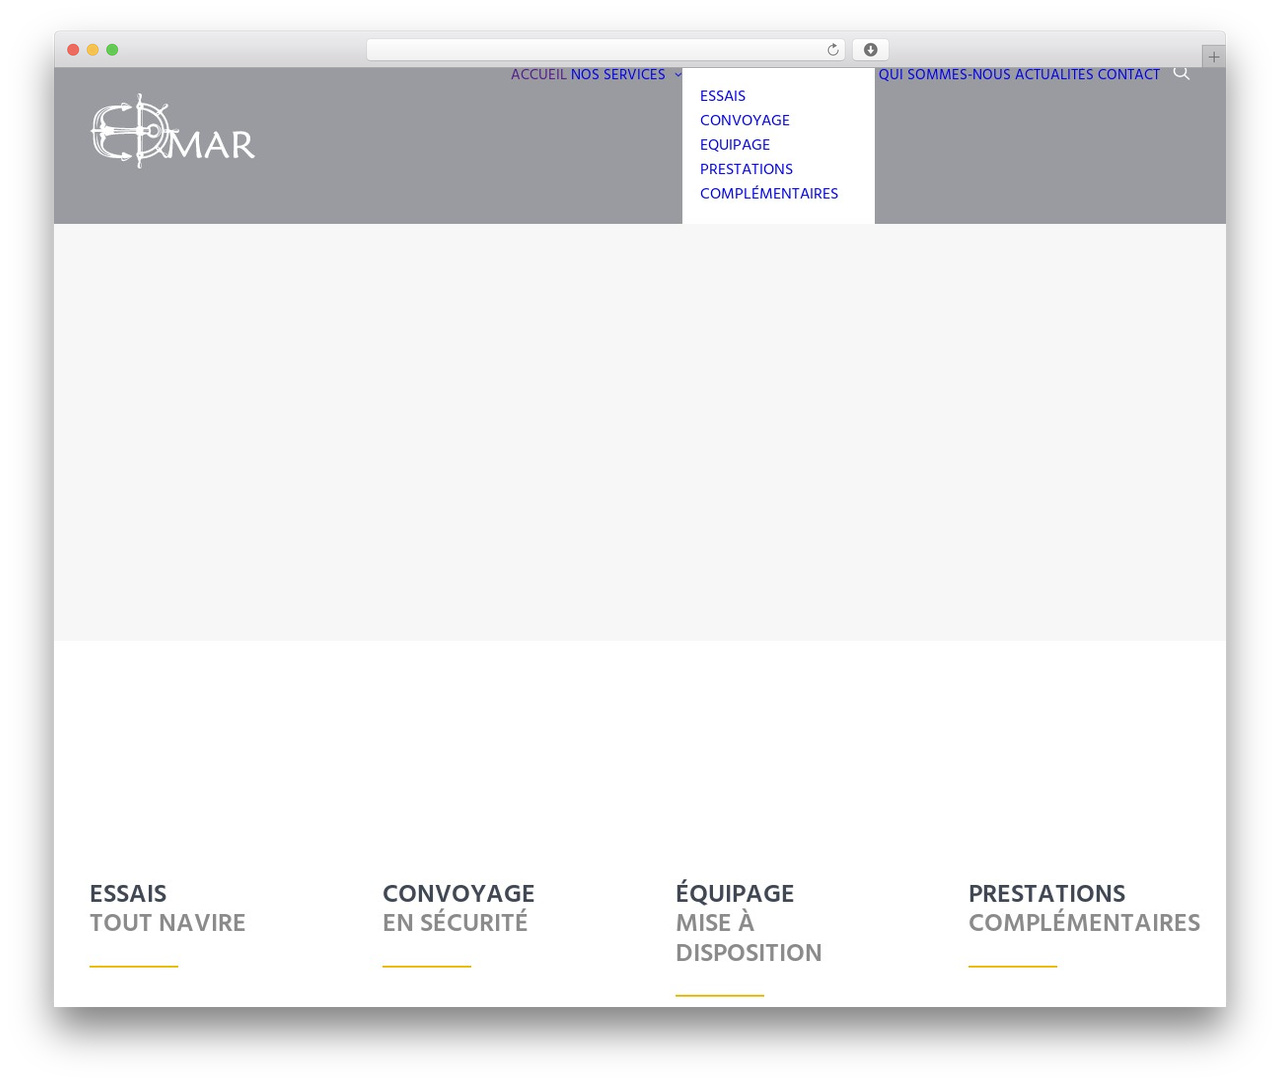Expand the NOS SERVICES chevron arrow
1280x1084 pixels.
coord(678,75)
